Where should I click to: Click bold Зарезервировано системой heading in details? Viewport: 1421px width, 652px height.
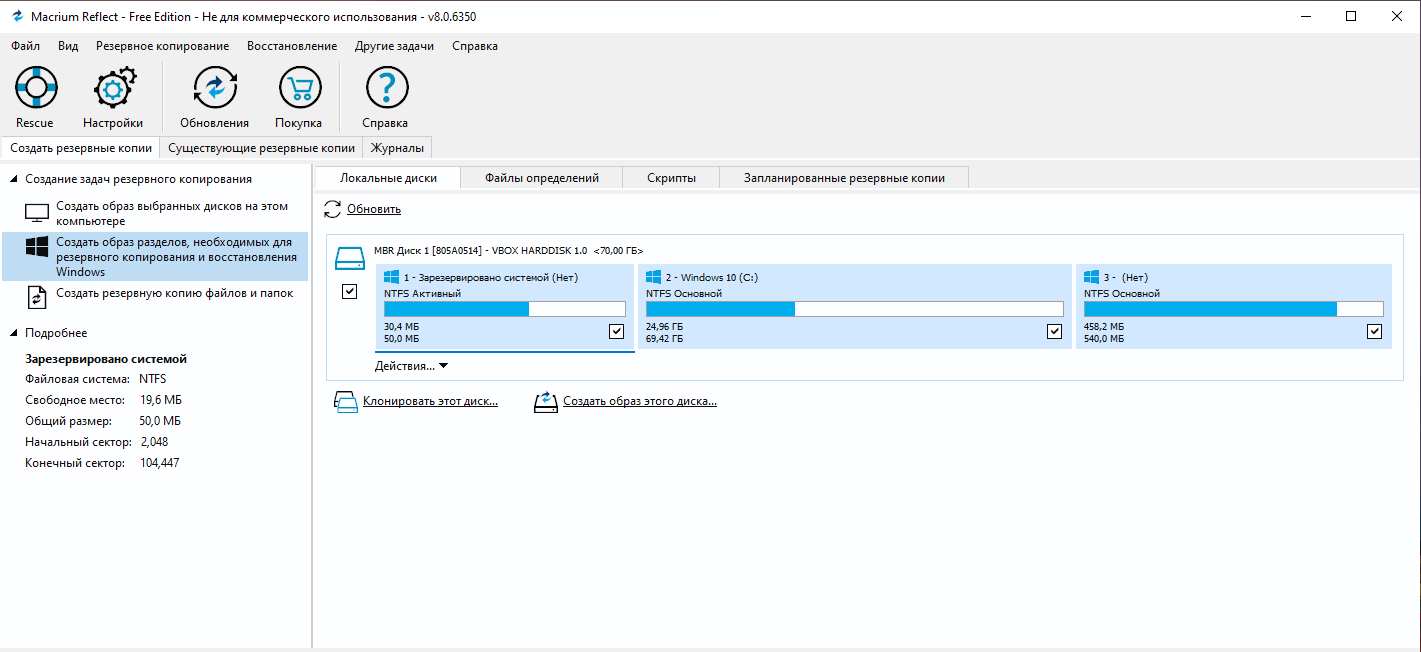(x=106, y=359)
